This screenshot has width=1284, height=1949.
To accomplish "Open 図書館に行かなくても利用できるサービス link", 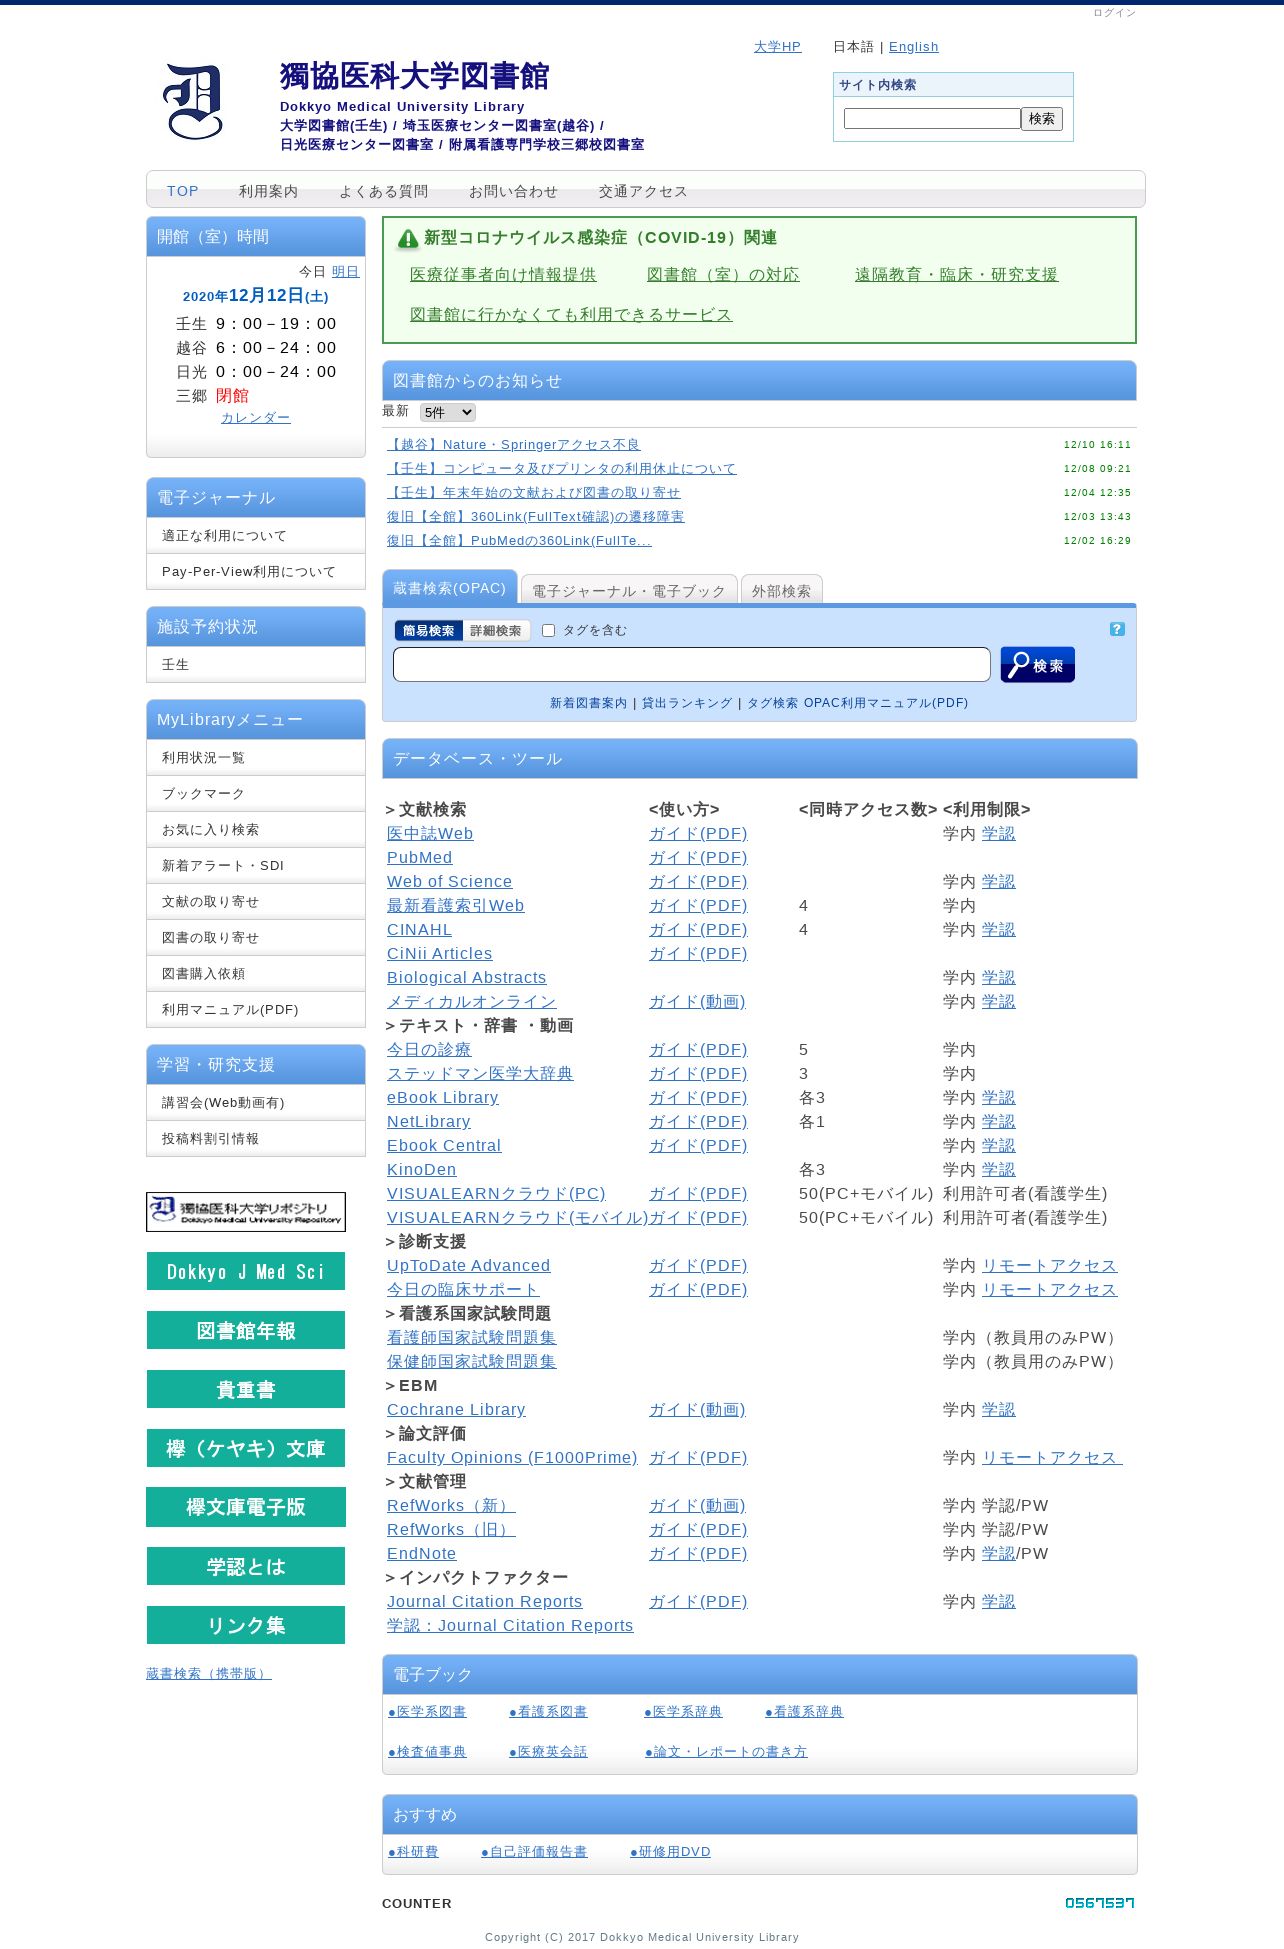I will tap(571, 315).
